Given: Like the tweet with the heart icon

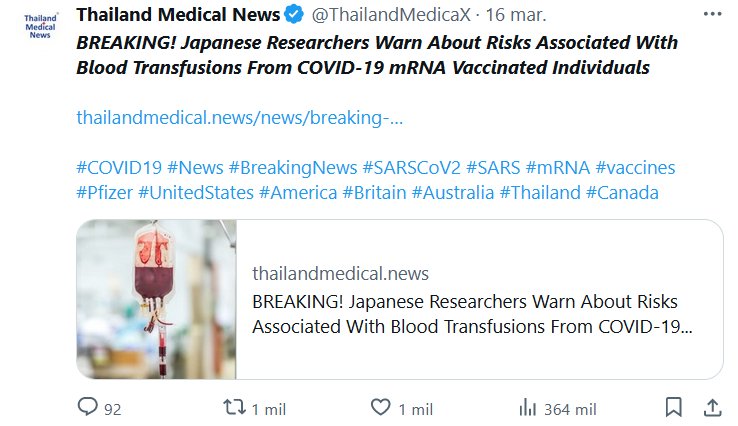Looking at the screenshot, I should click(x=381, y=408).
